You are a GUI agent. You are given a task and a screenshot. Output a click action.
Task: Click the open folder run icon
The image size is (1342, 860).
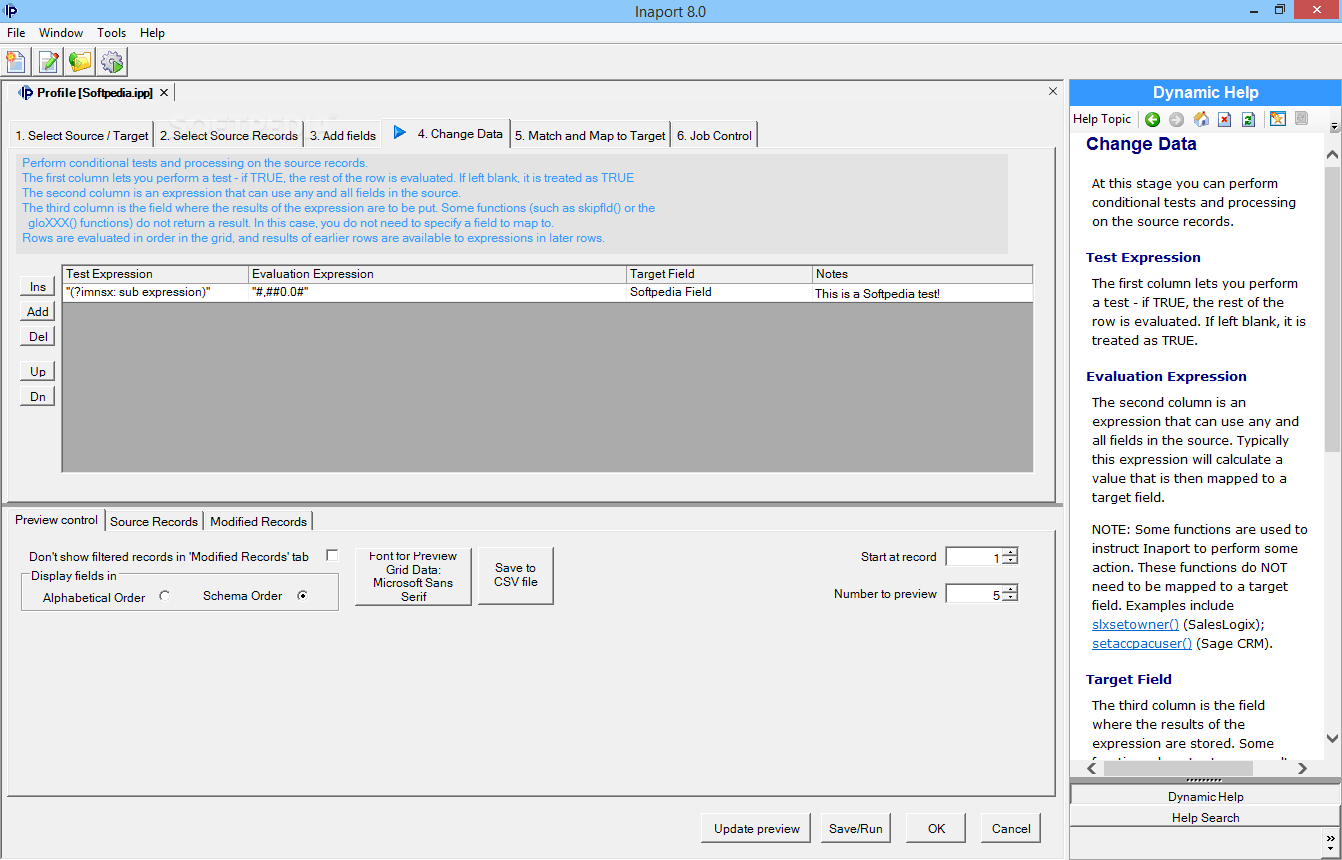(x=80, y=61)
